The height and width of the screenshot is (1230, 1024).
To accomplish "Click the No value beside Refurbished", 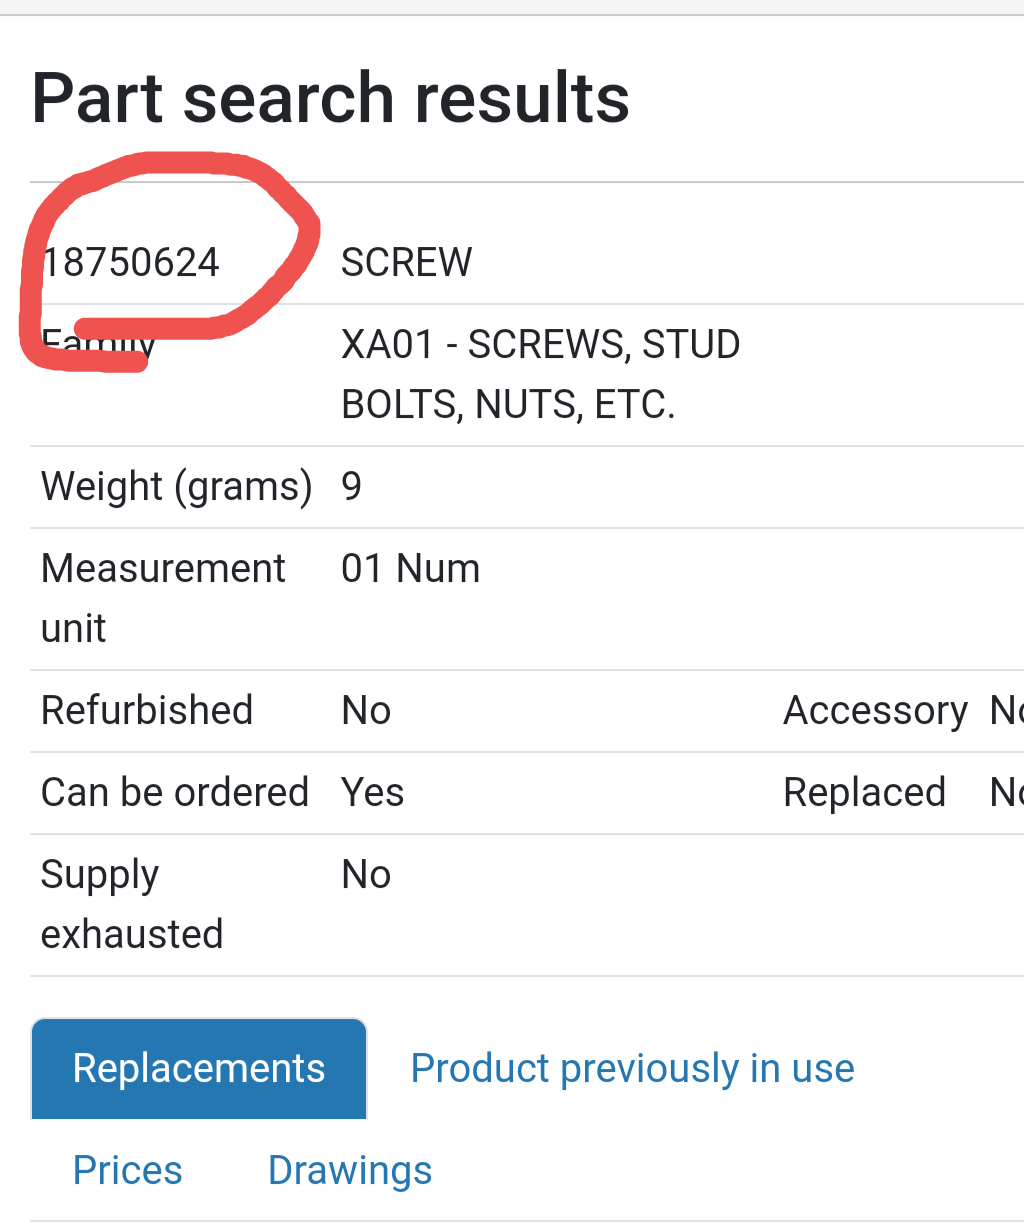I will point(366,711).
